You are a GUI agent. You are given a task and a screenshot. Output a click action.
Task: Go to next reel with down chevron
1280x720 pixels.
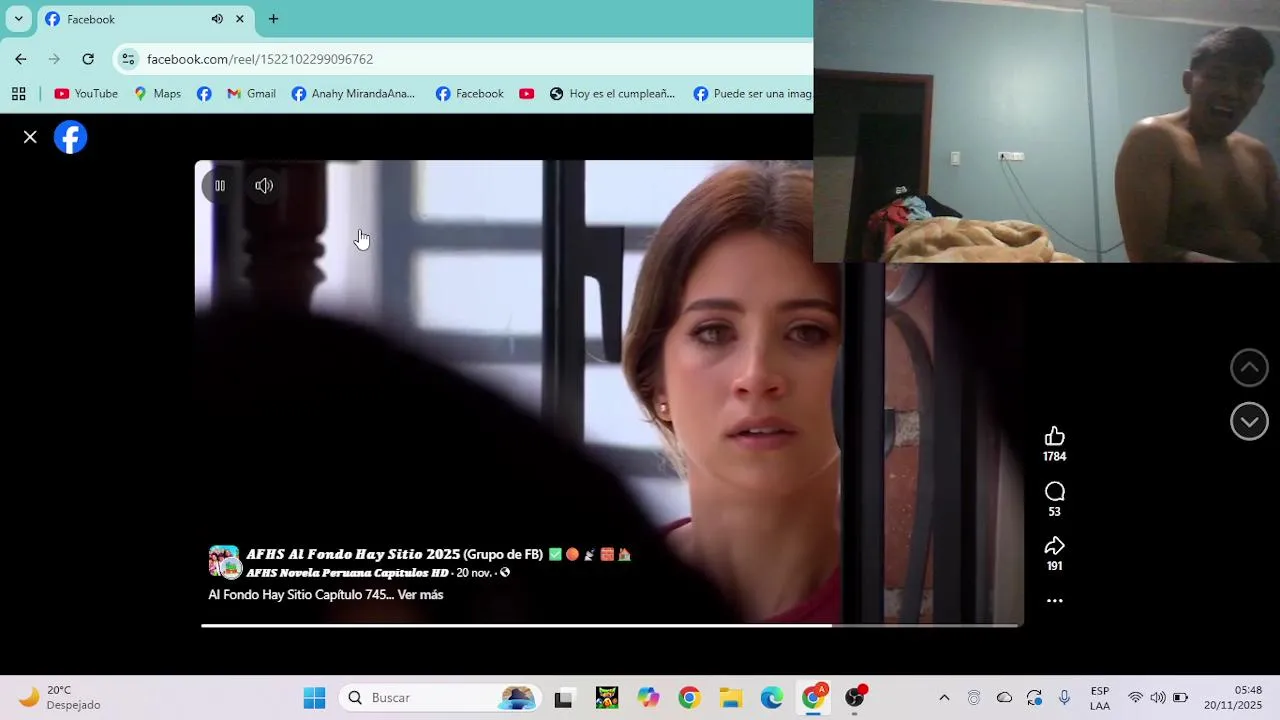[x=1249, y=421]
